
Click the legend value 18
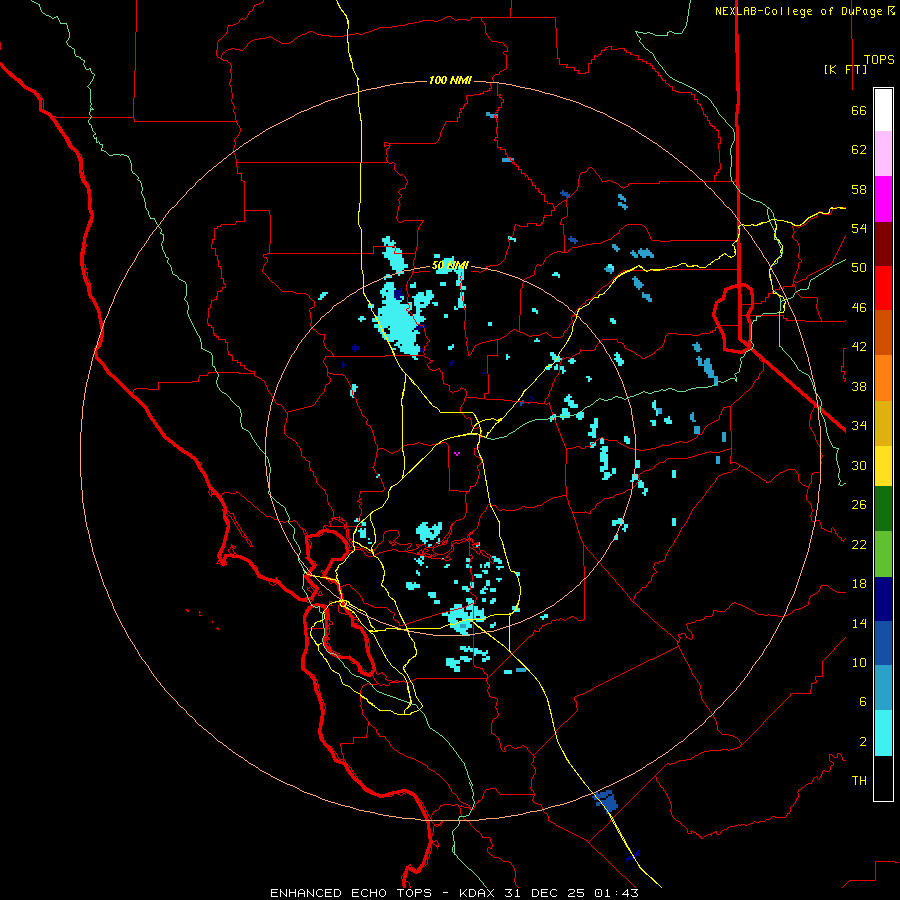[859, 584]
